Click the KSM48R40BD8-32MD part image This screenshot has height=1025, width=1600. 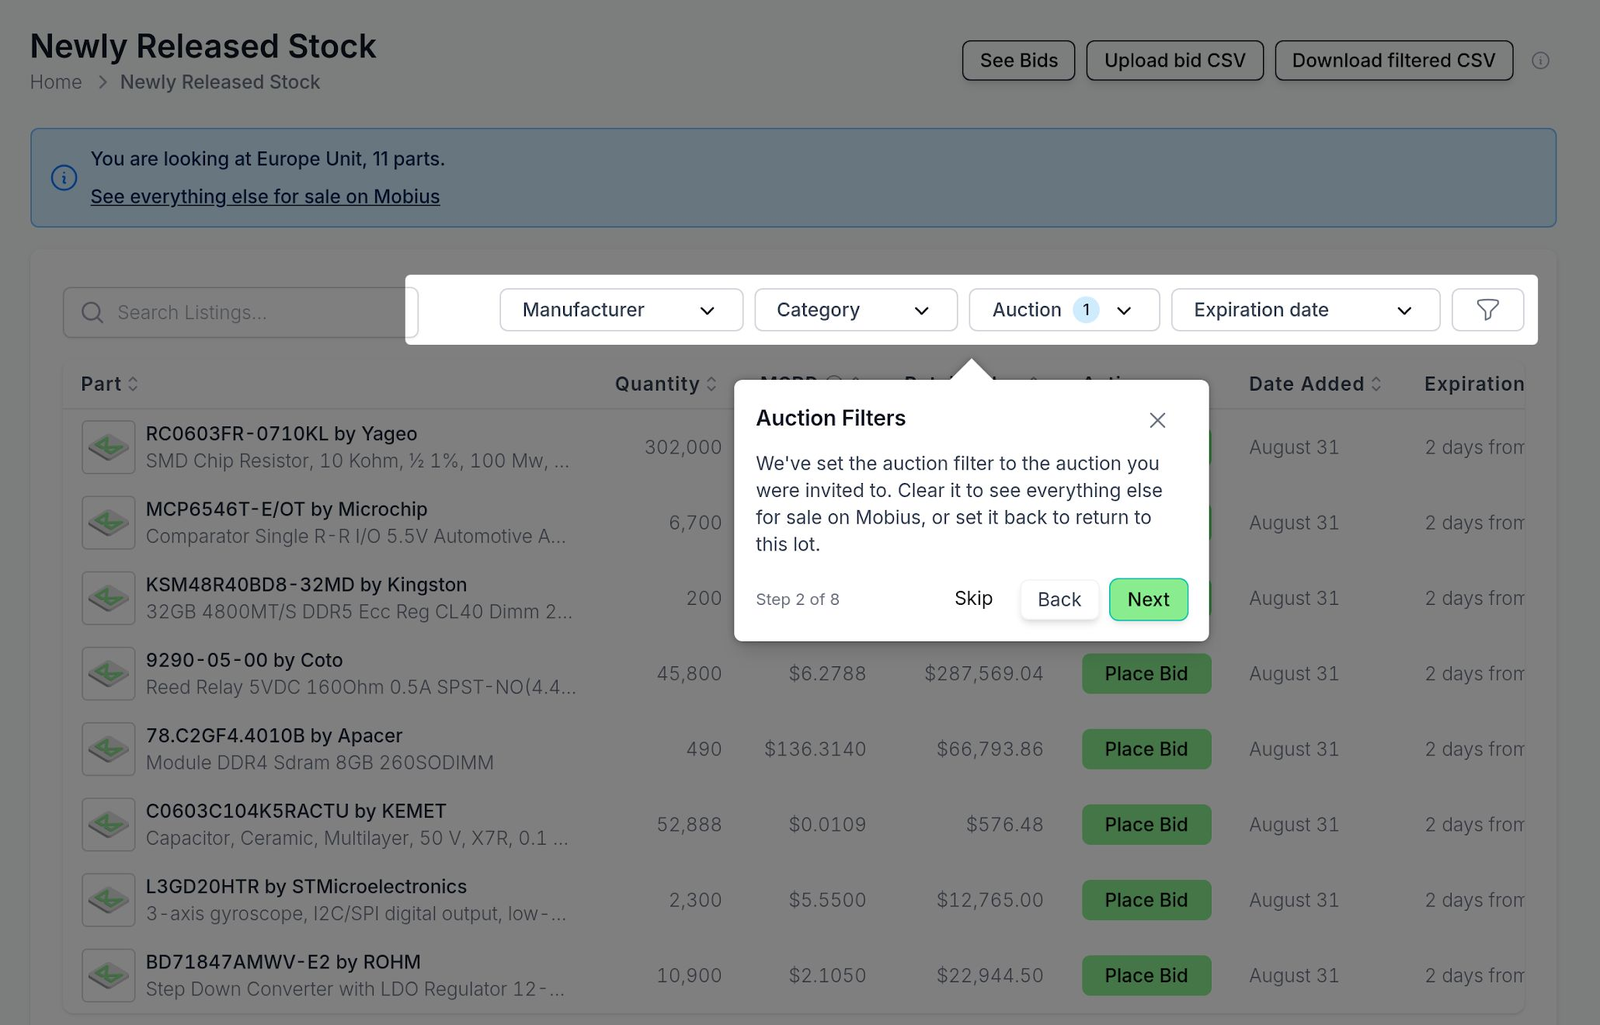108,598
